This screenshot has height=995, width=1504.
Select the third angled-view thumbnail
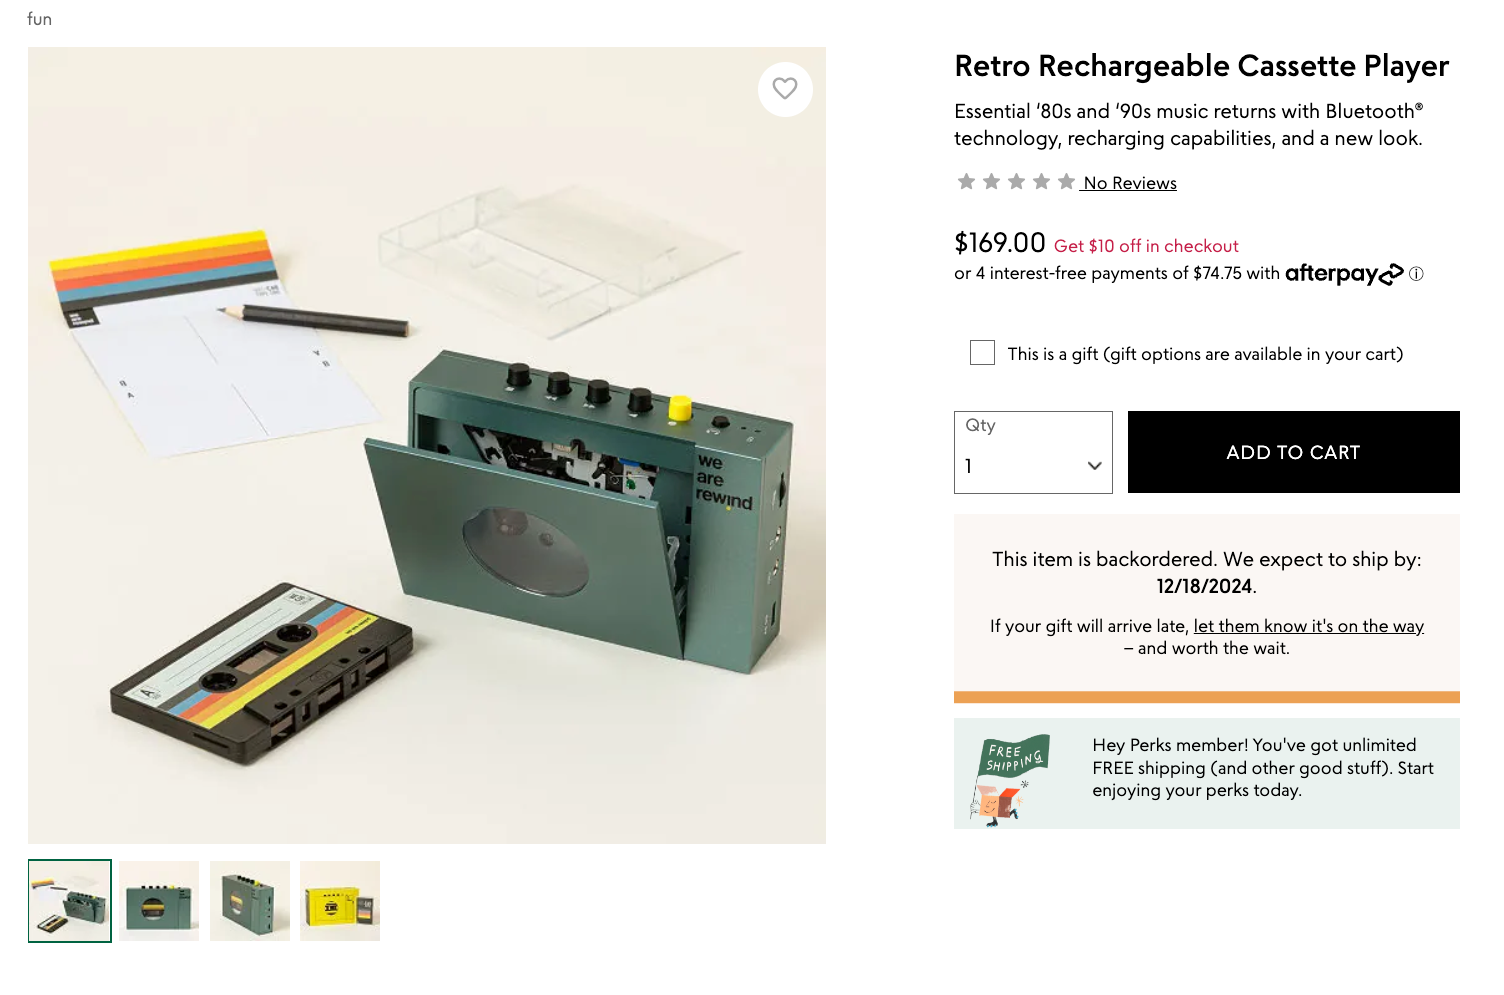tap(250, 901)
